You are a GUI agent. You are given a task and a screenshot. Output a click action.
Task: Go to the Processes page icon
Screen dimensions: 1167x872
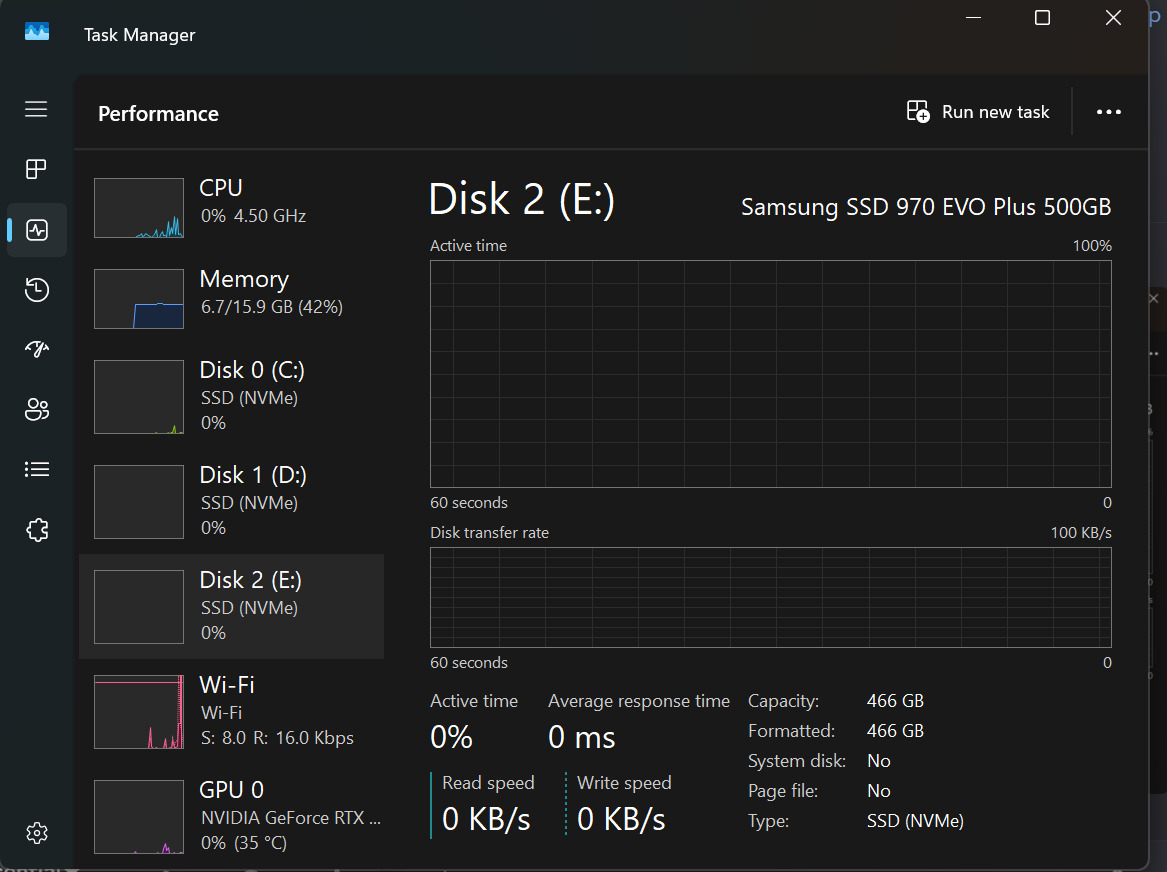(36, 170)
